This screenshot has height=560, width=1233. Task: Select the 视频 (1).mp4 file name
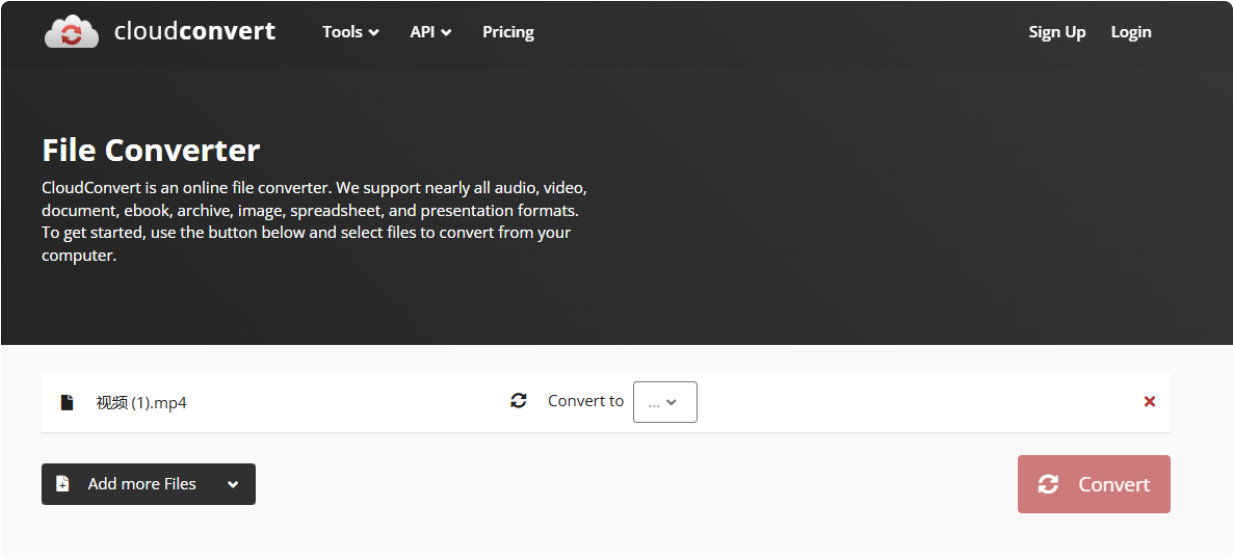click(x=141, y=403)
